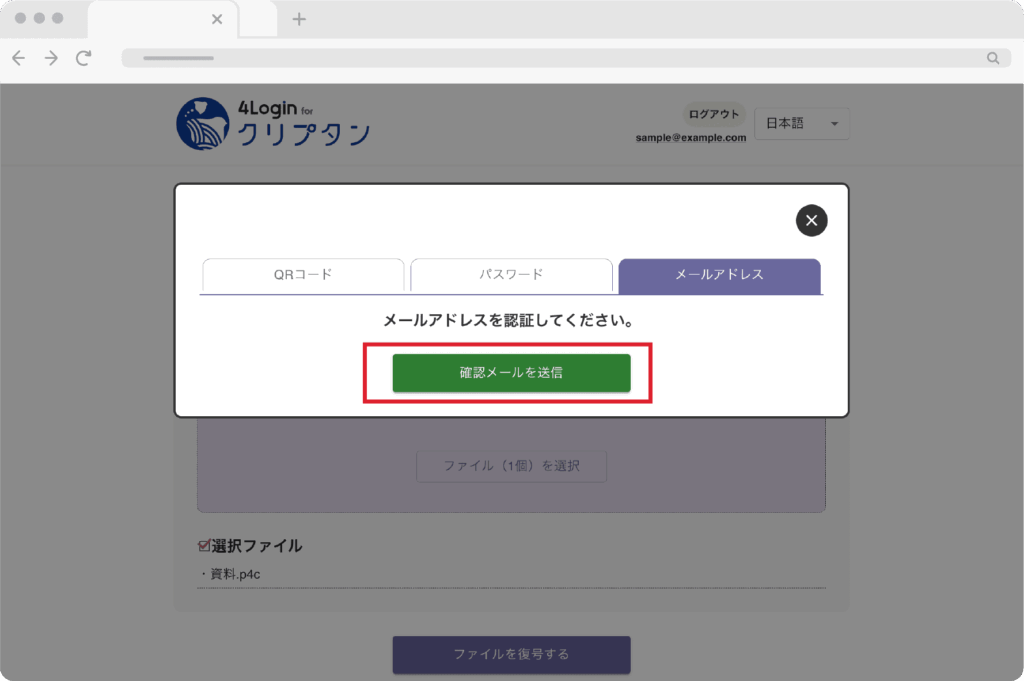Screen dimensions: 1024x681
Task: Click the browser forward arrow
Action: pos(51,58)
